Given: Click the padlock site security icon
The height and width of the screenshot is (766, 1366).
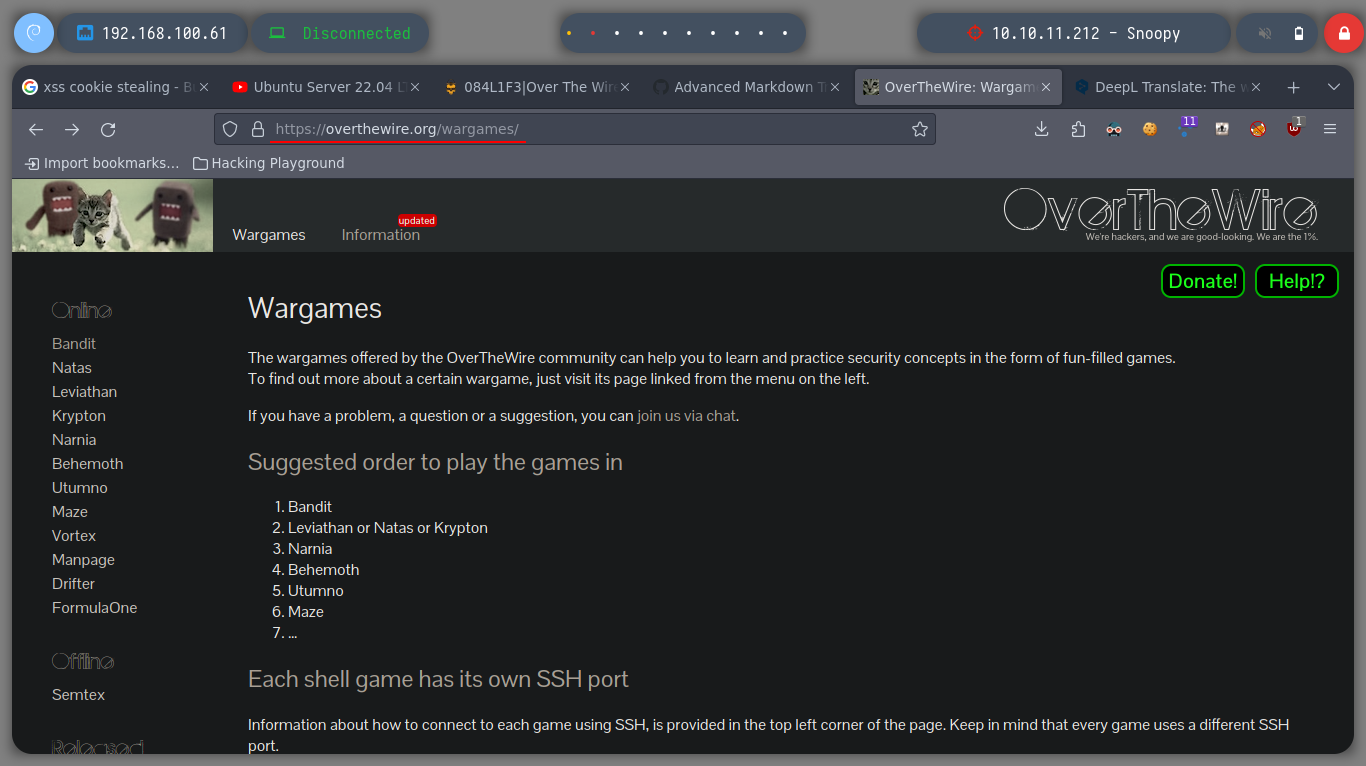Looking at the screenshot, I should click(257, 129).
